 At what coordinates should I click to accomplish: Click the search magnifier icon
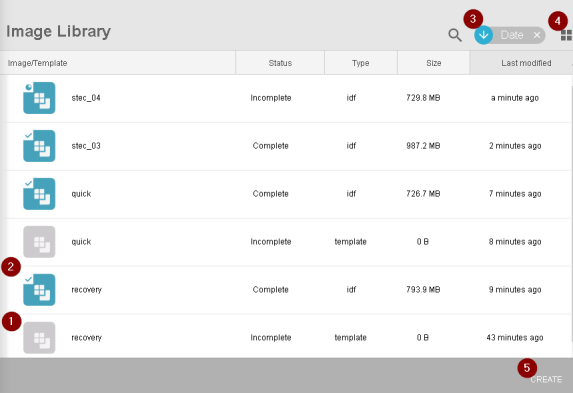(455, 35)
